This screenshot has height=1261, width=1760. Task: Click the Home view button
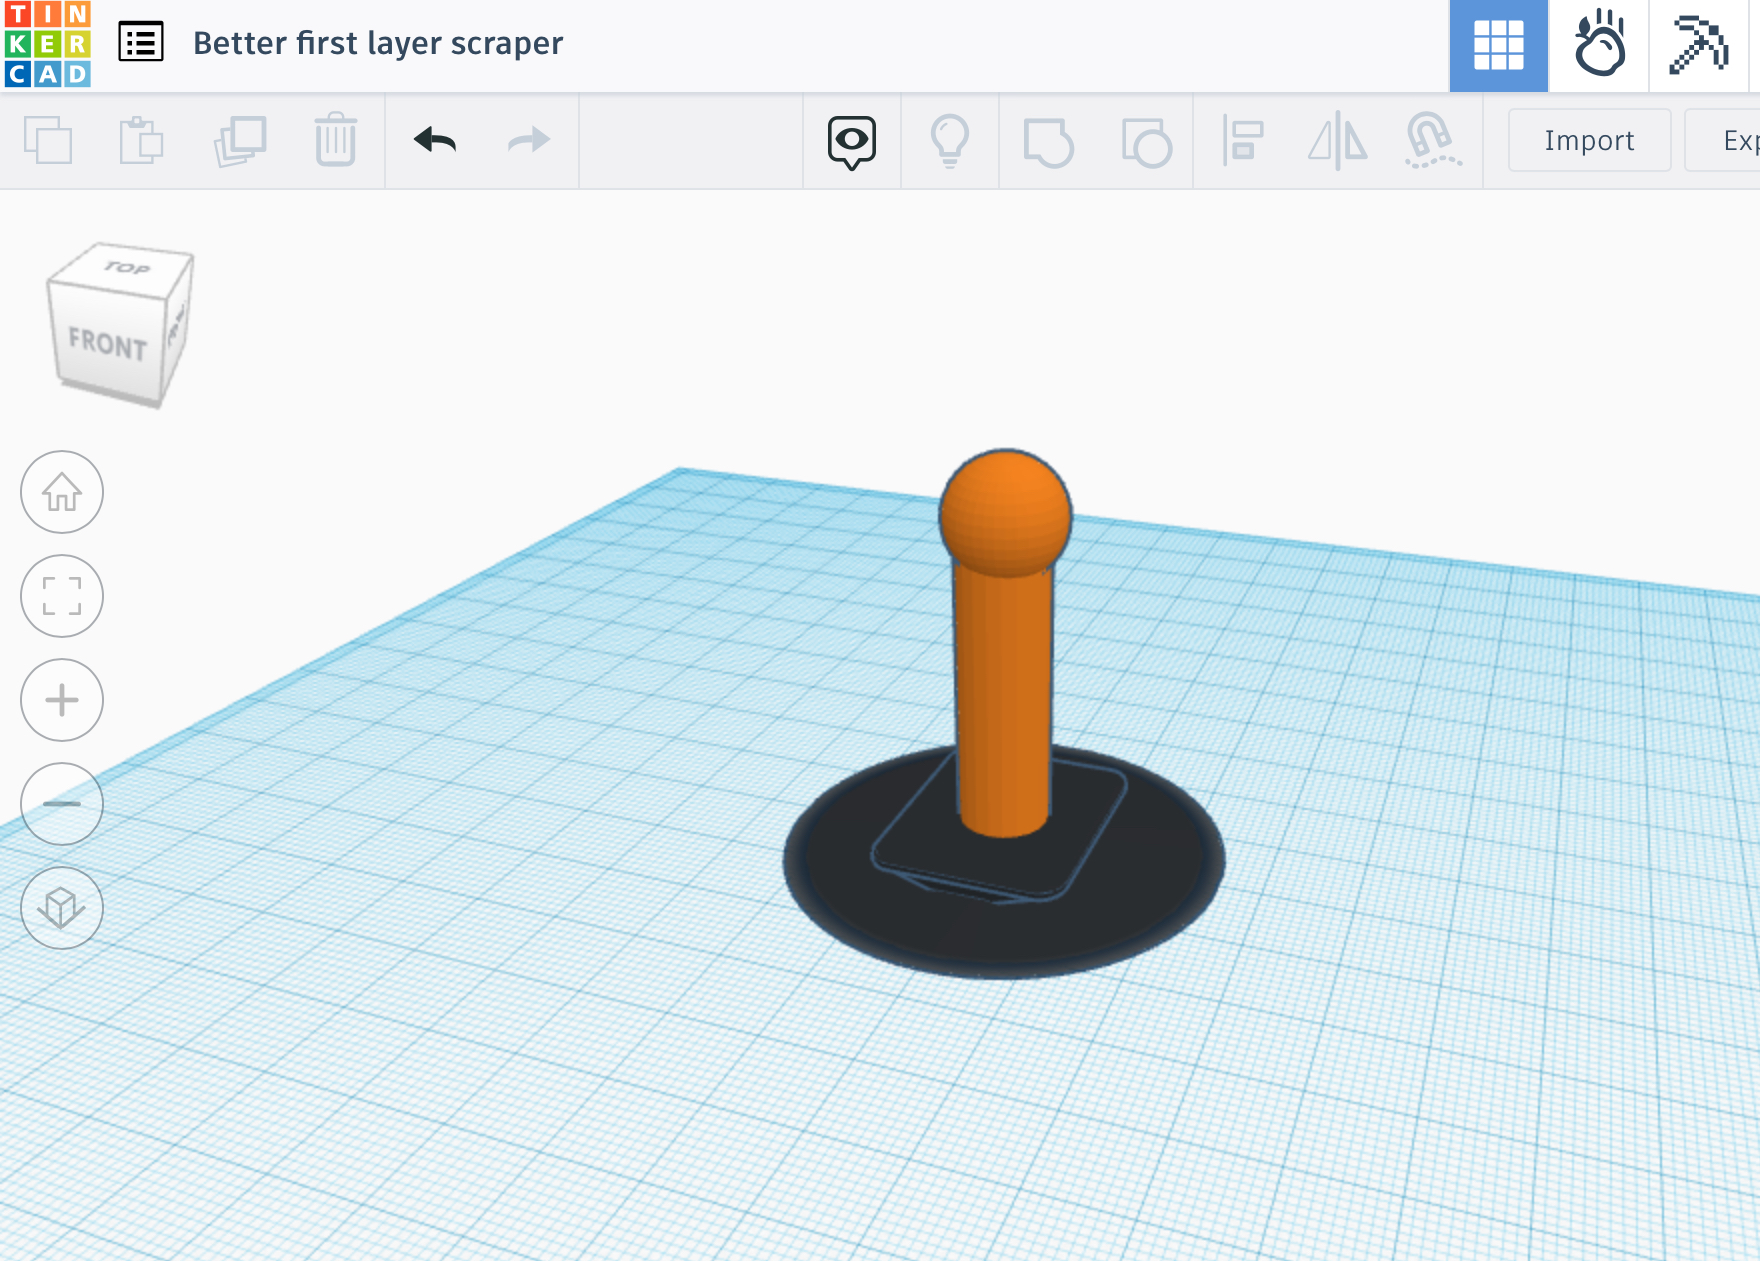coord(62,492)
